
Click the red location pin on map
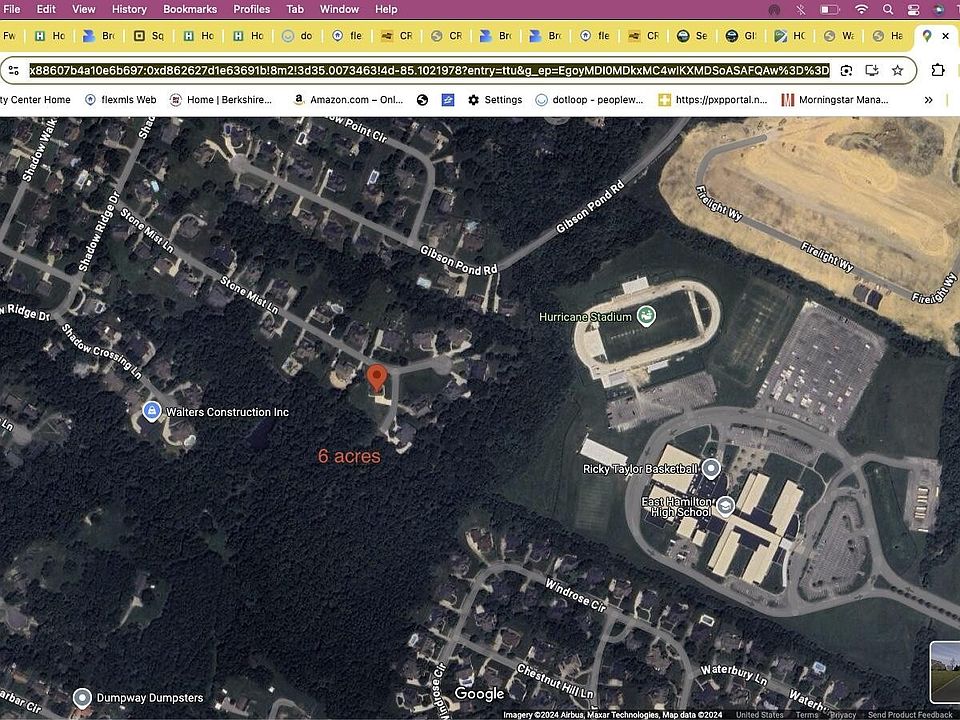coord(377,378)
